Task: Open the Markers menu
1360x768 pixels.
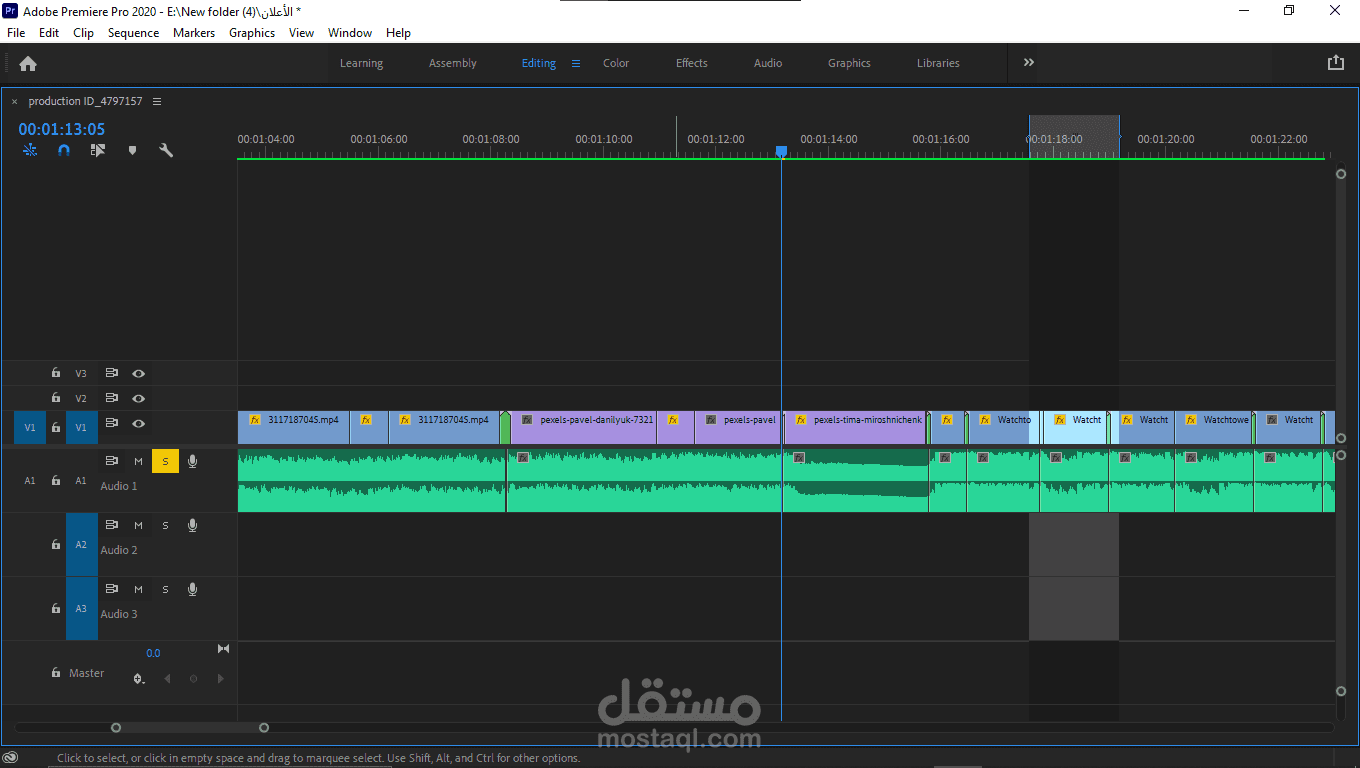Action: pyautogui.click(x=194, y=33)
